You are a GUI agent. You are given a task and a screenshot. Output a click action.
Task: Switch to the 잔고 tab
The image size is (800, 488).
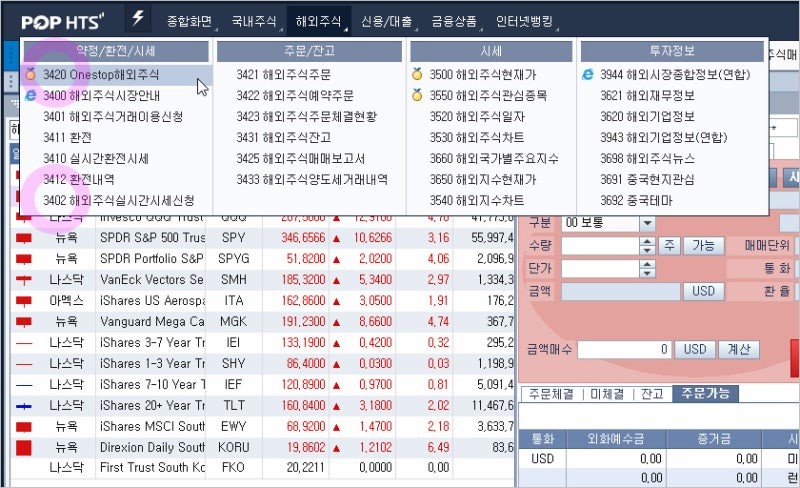pyautogui.click(x=652, y=394)
